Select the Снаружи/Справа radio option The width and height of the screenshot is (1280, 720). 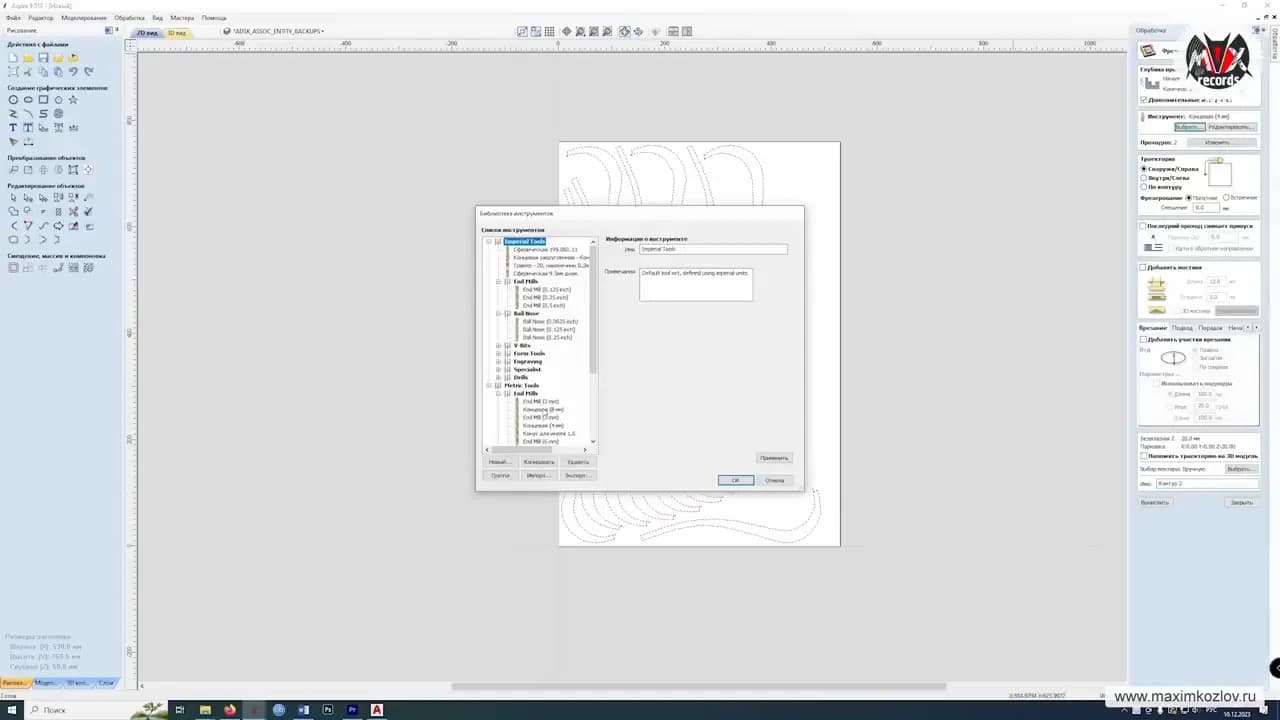[x=1143, y=169]
